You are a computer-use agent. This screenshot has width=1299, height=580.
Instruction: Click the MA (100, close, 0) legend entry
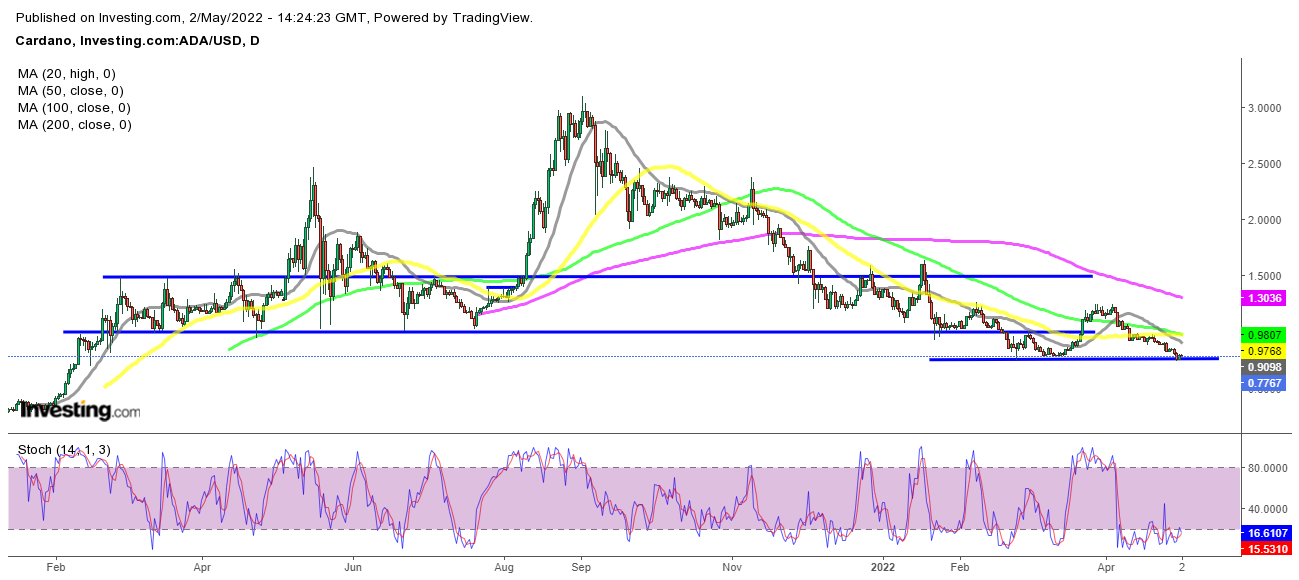pos(75,108)
